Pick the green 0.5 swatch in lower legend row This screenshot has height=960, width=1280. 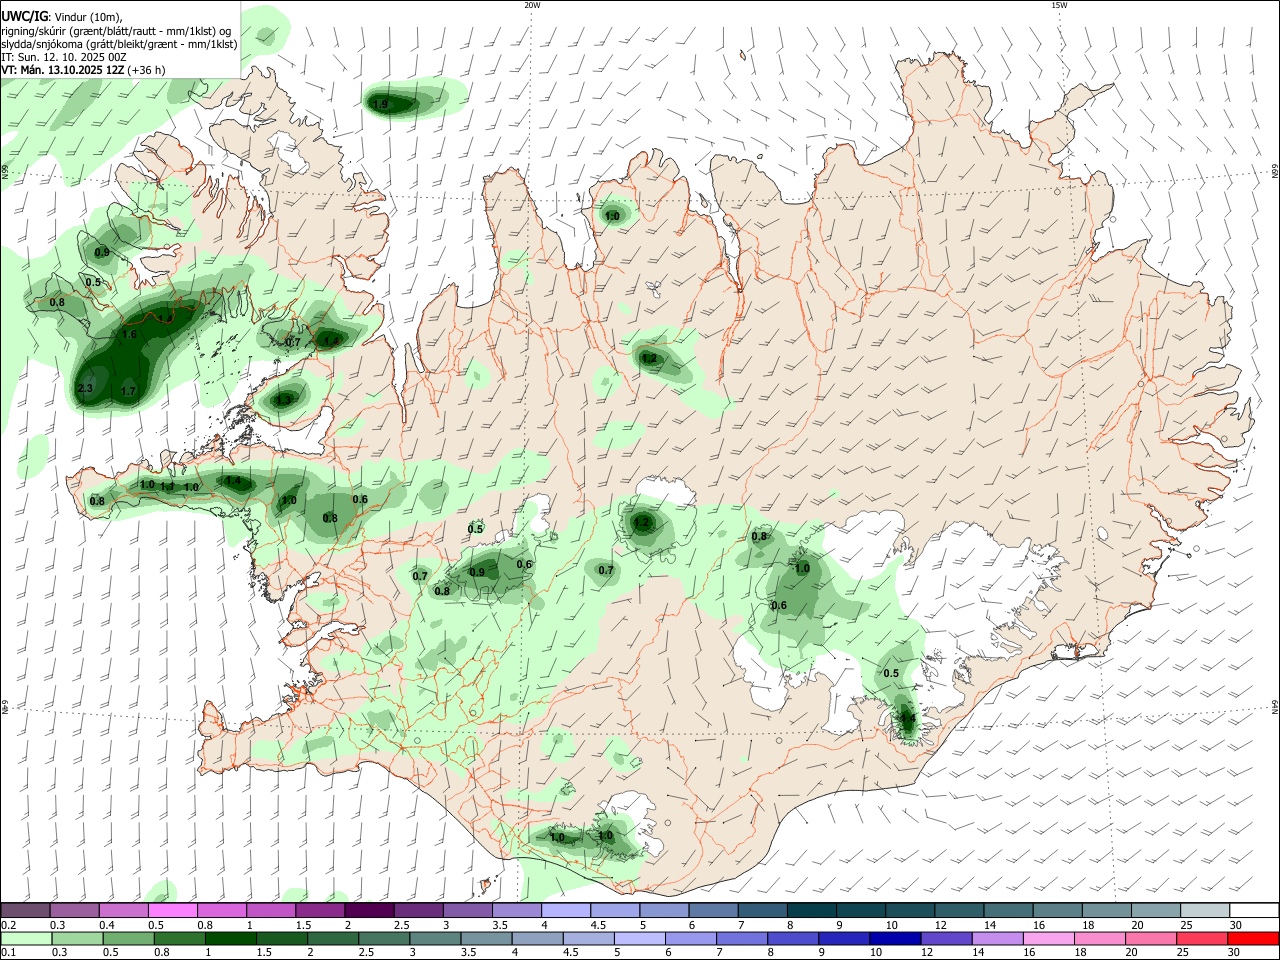pos(128,938)
